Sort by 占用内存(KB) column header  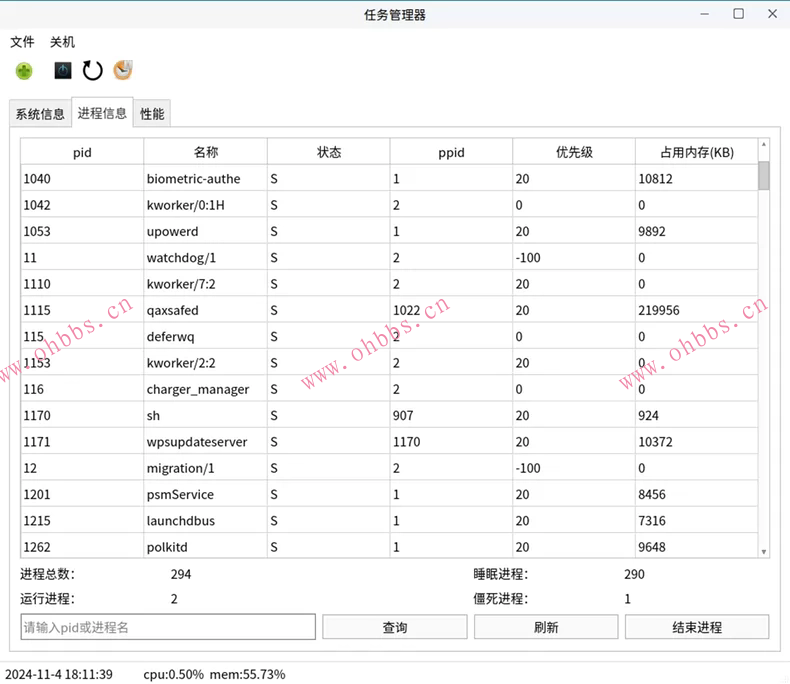(697, 152)
